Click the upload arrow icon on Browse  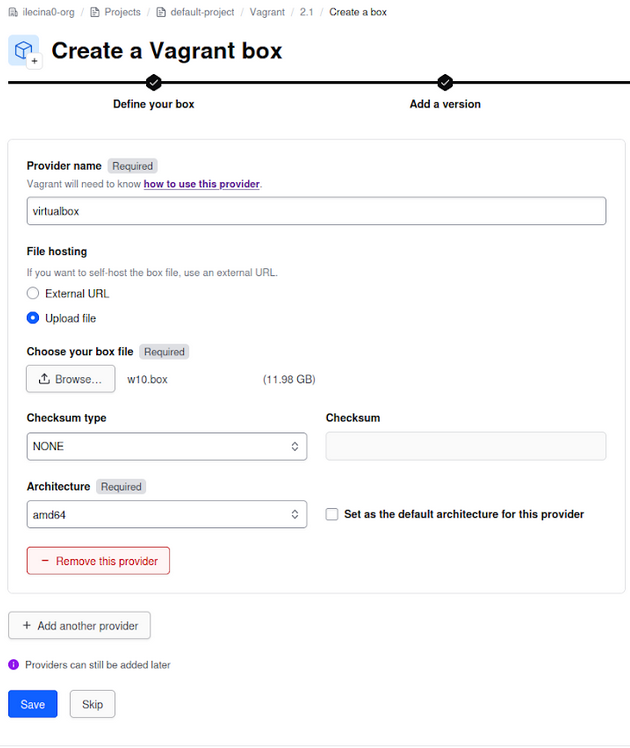point(44,379)
